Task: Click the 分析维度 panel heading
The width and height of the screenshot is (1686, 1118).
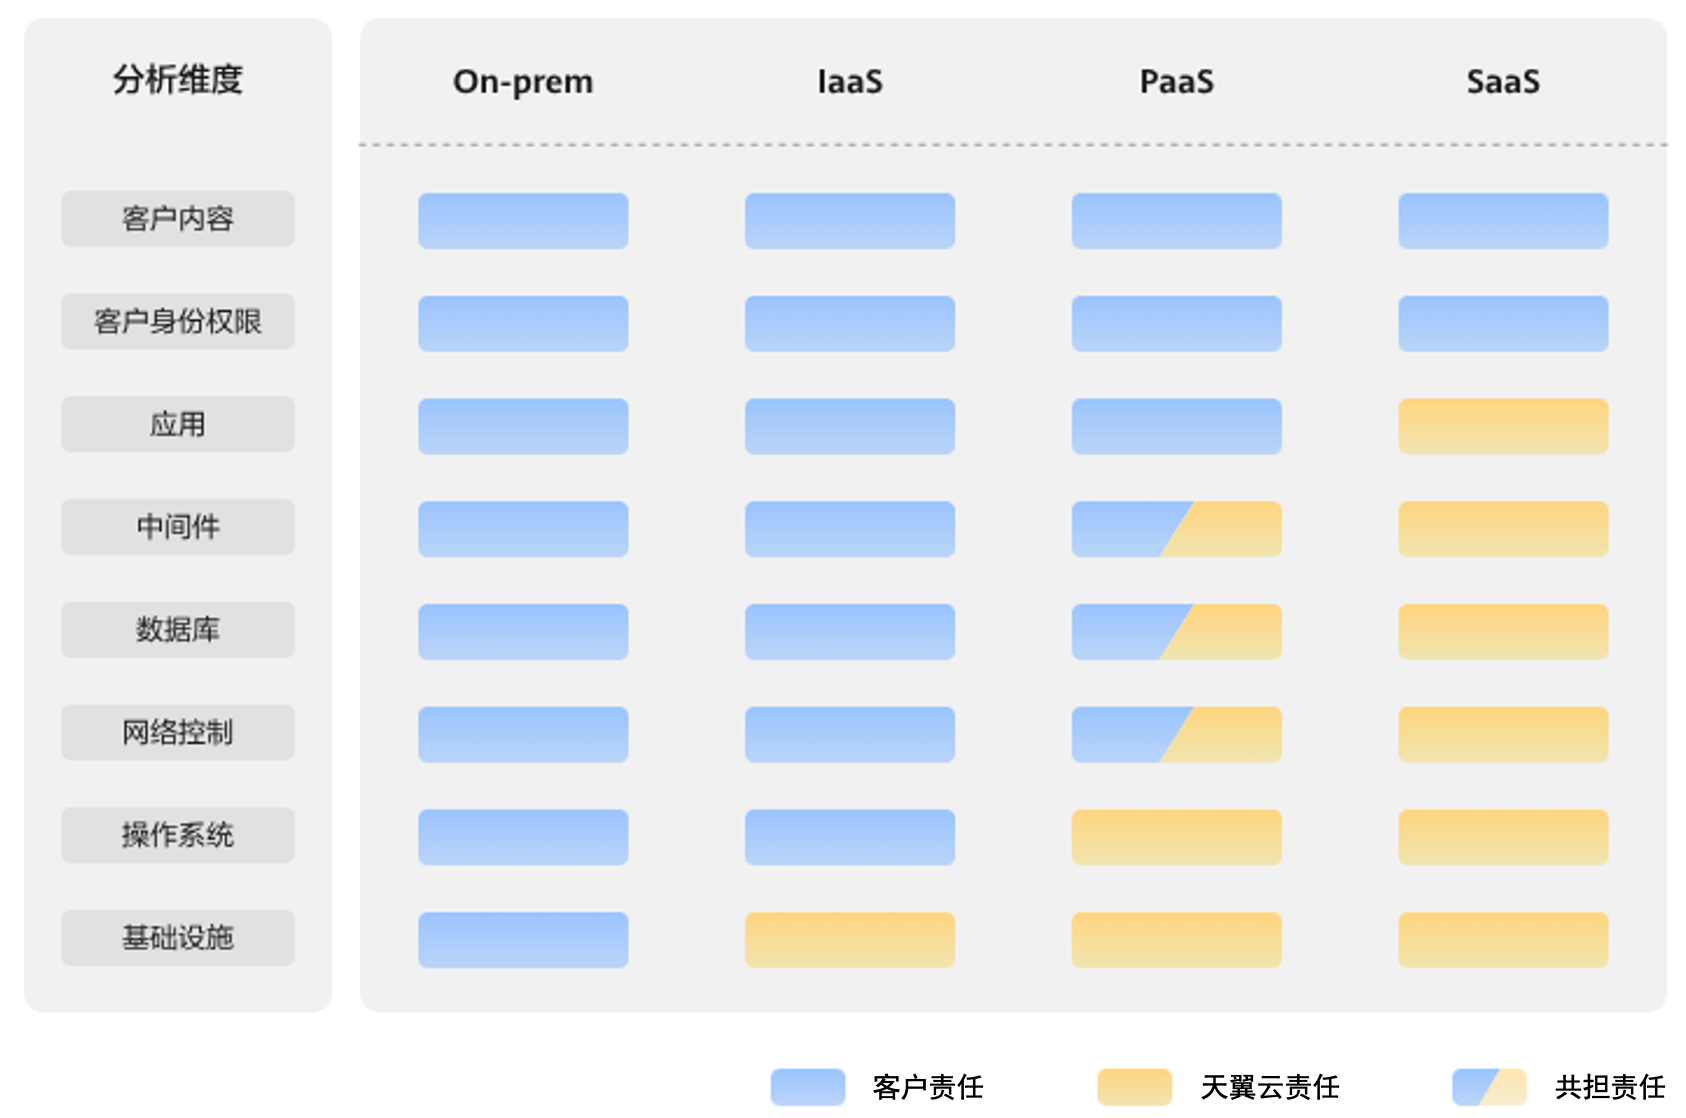Action: (x=178, y=80)
